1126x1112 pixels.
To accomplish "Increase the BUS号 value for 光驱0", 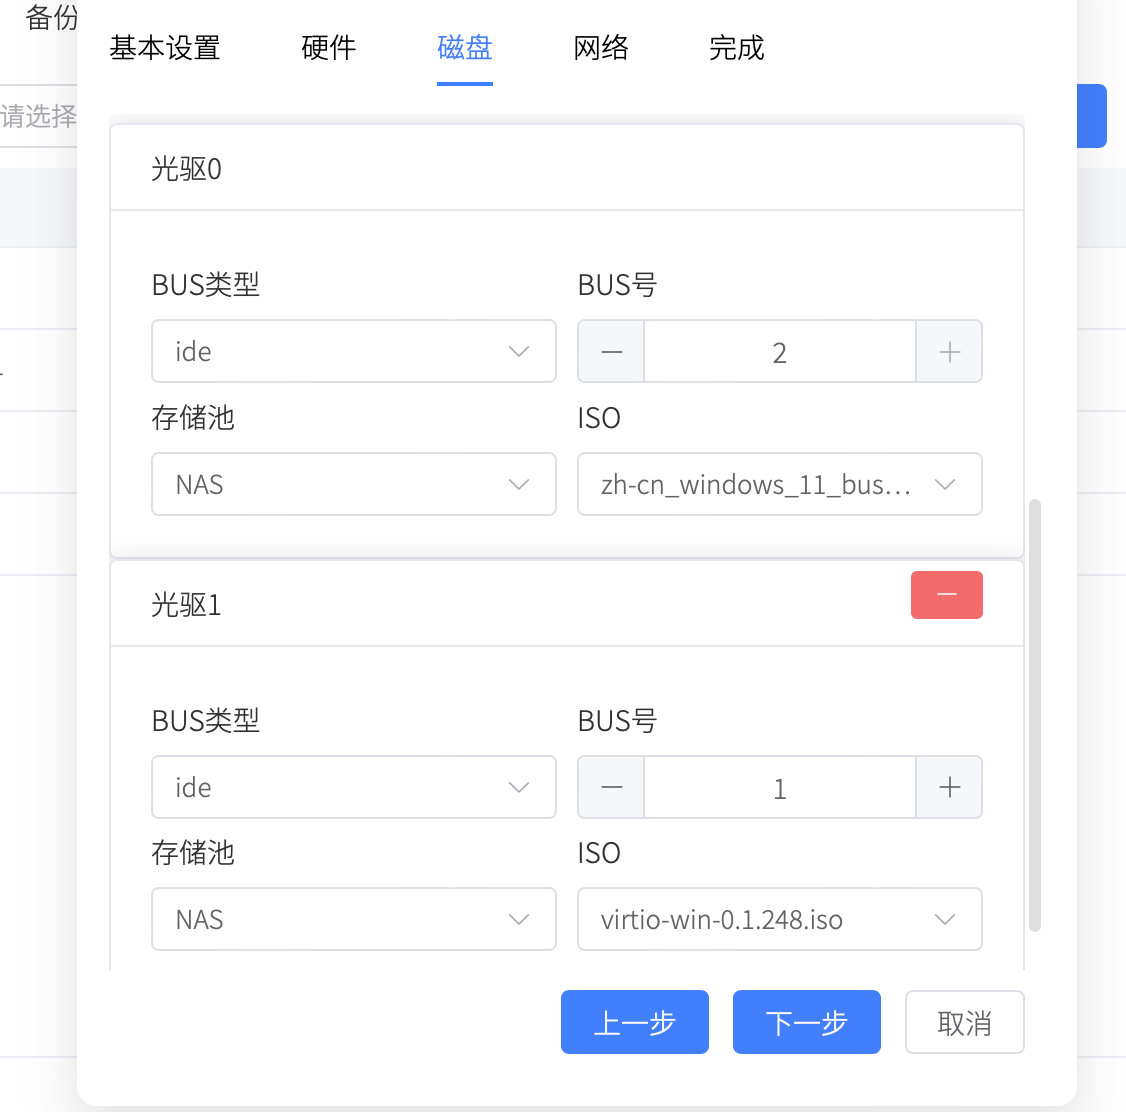I will coord(948,351).
